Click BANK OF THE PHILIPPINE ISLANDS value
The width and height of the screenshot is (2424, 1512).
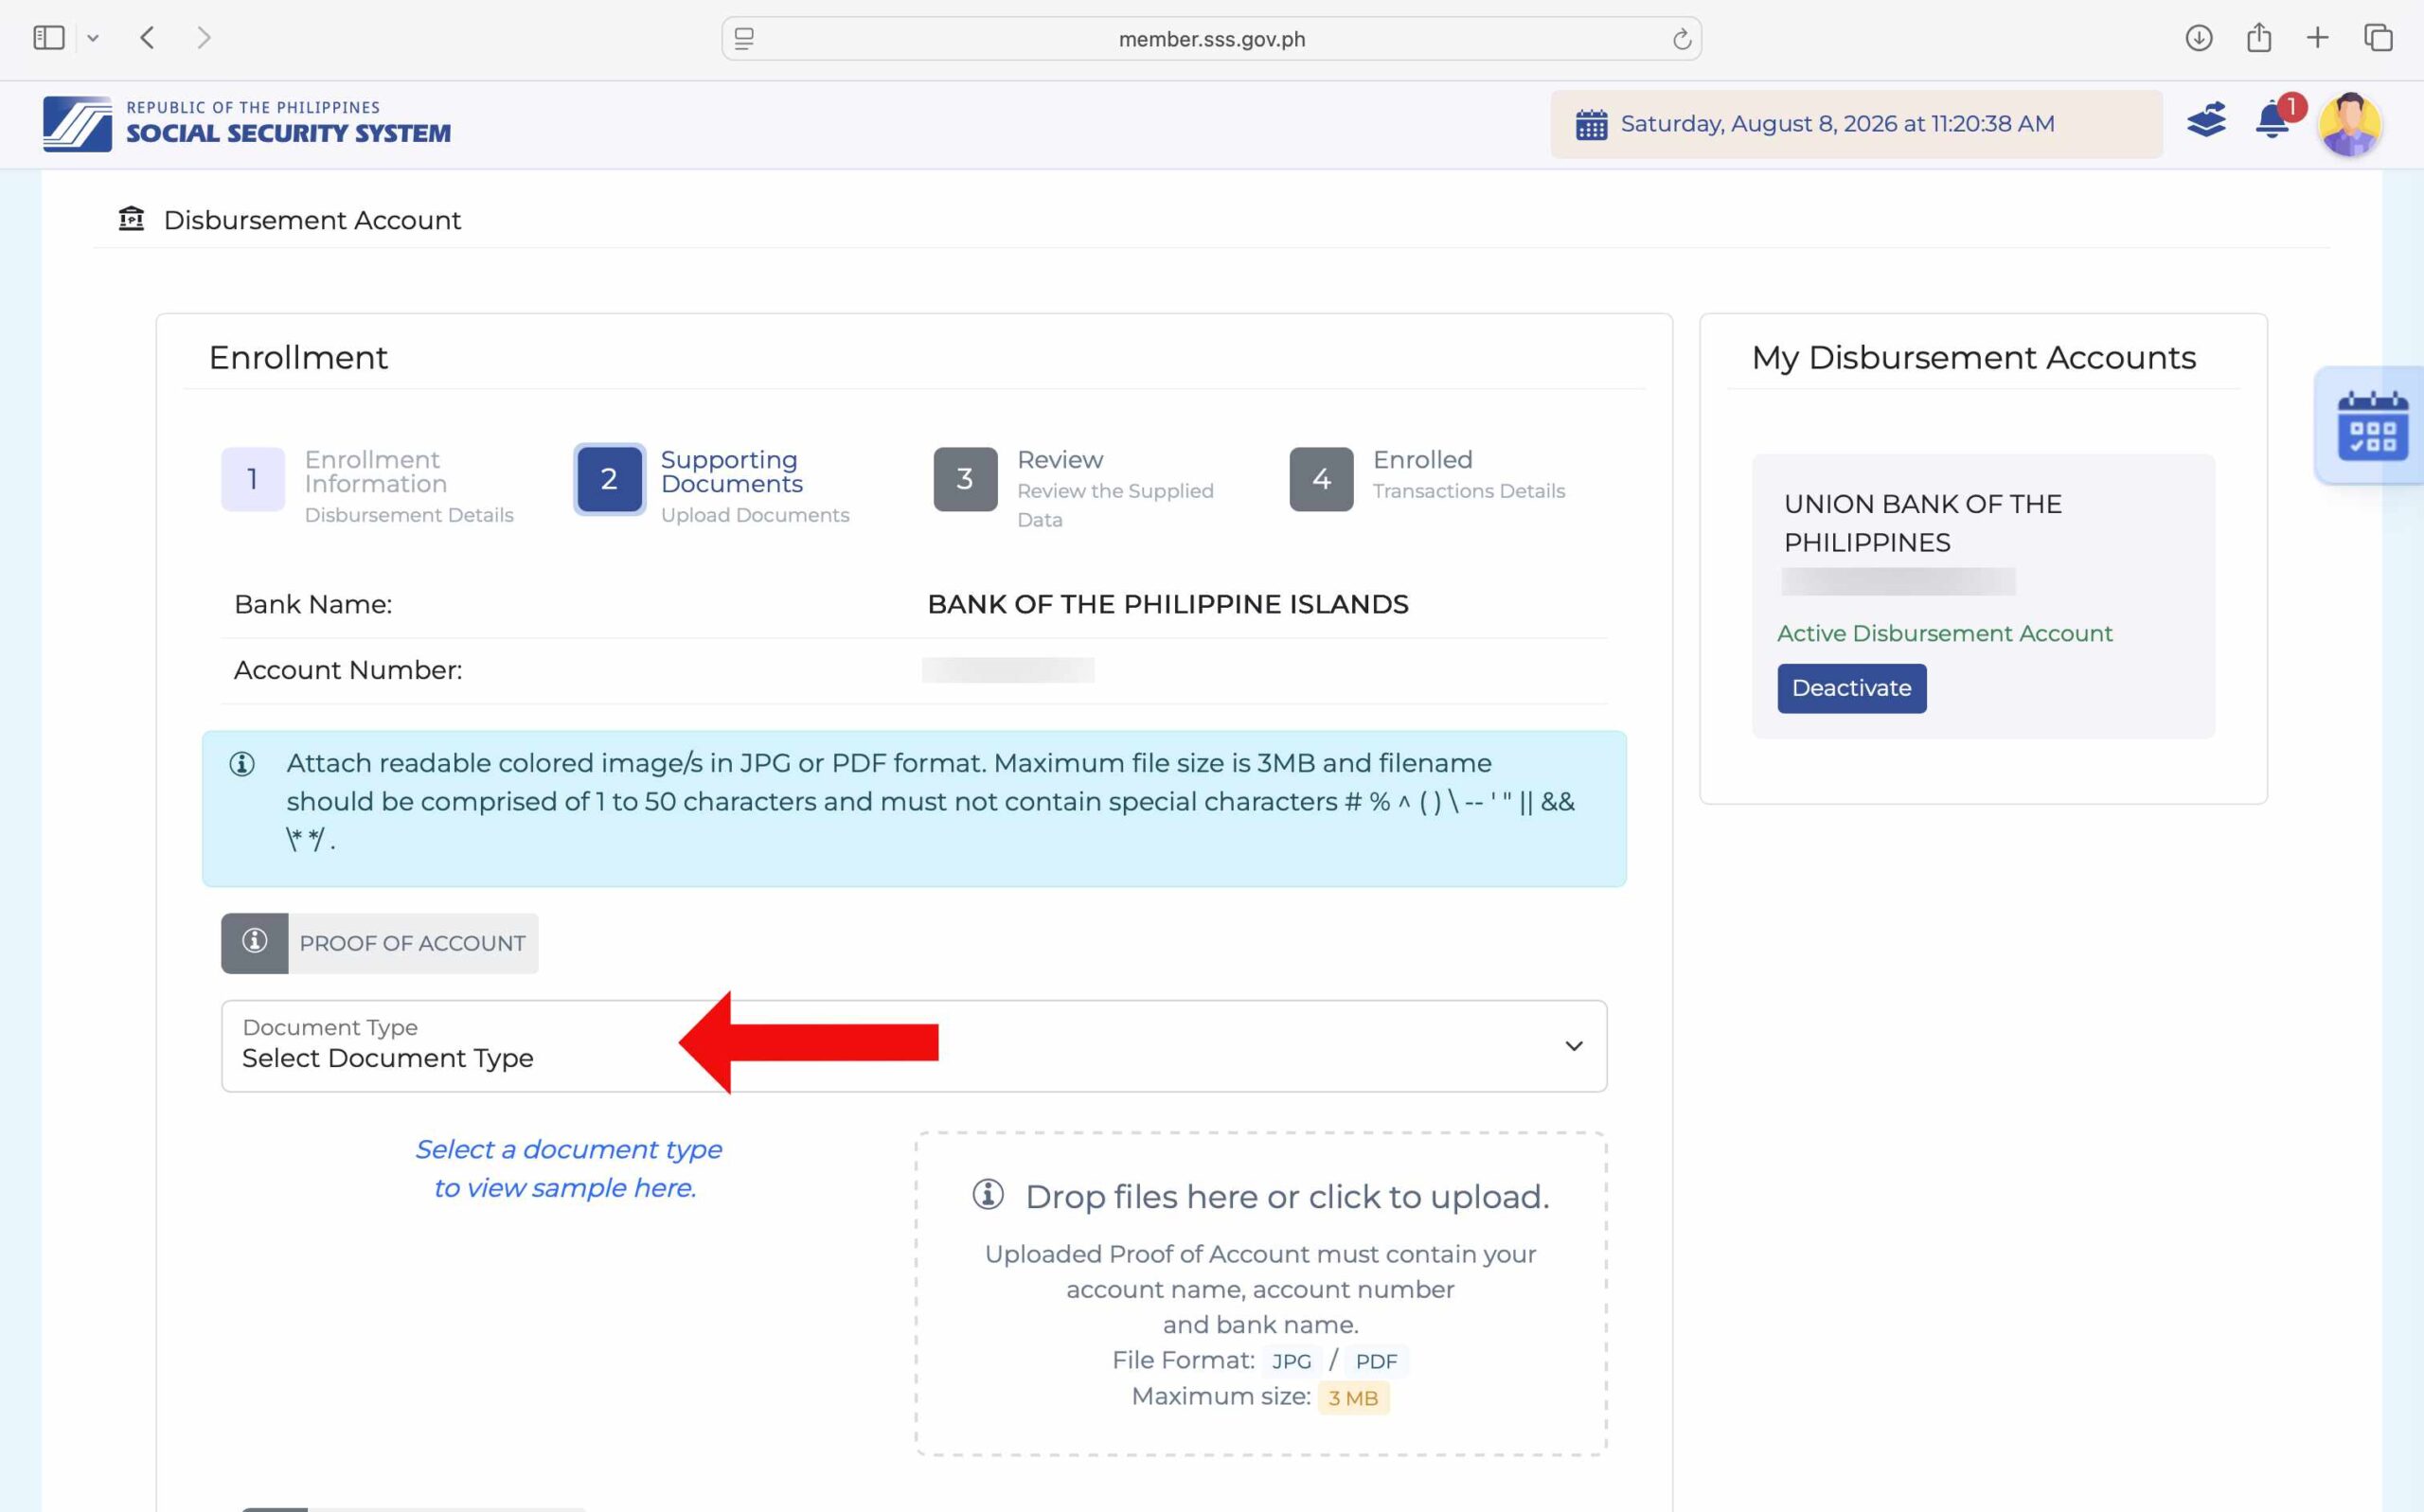[x=1168, y=604]
